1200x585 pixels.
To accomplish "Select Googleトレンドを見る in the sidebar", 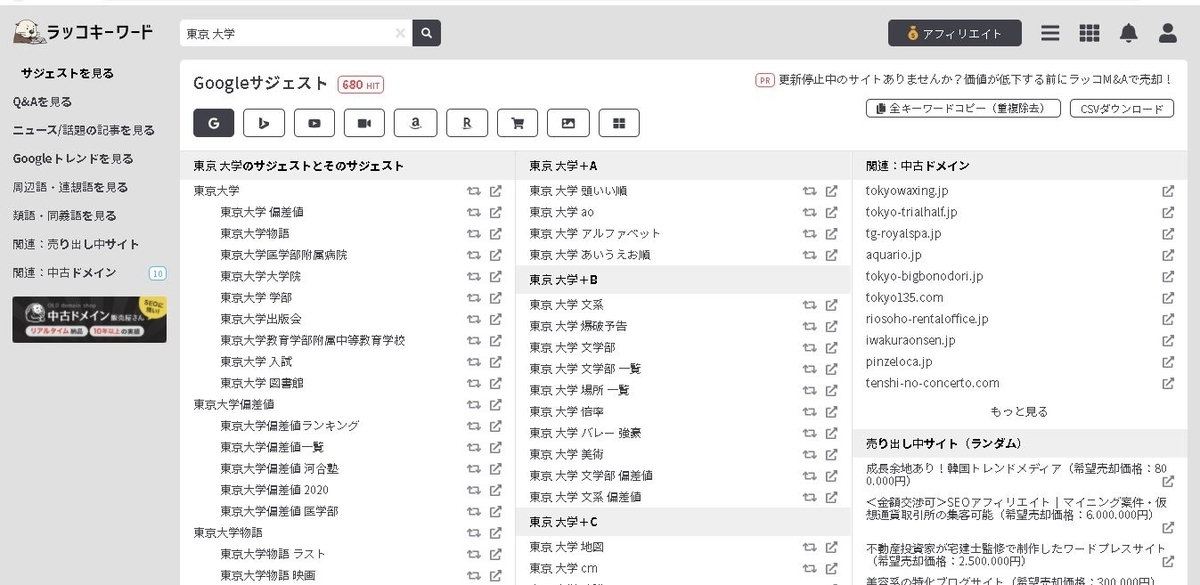I will coord(73,158).
